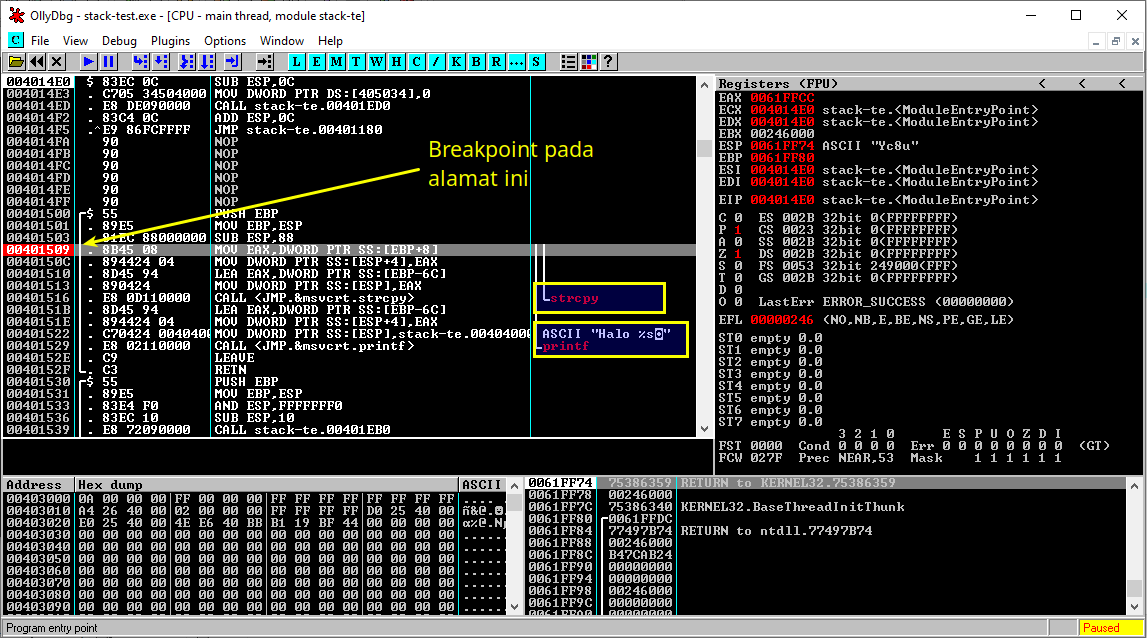Select stack entry RETURN to ntdll.77497B74
The image size is (1147, 638).
(x=827, y=530)
